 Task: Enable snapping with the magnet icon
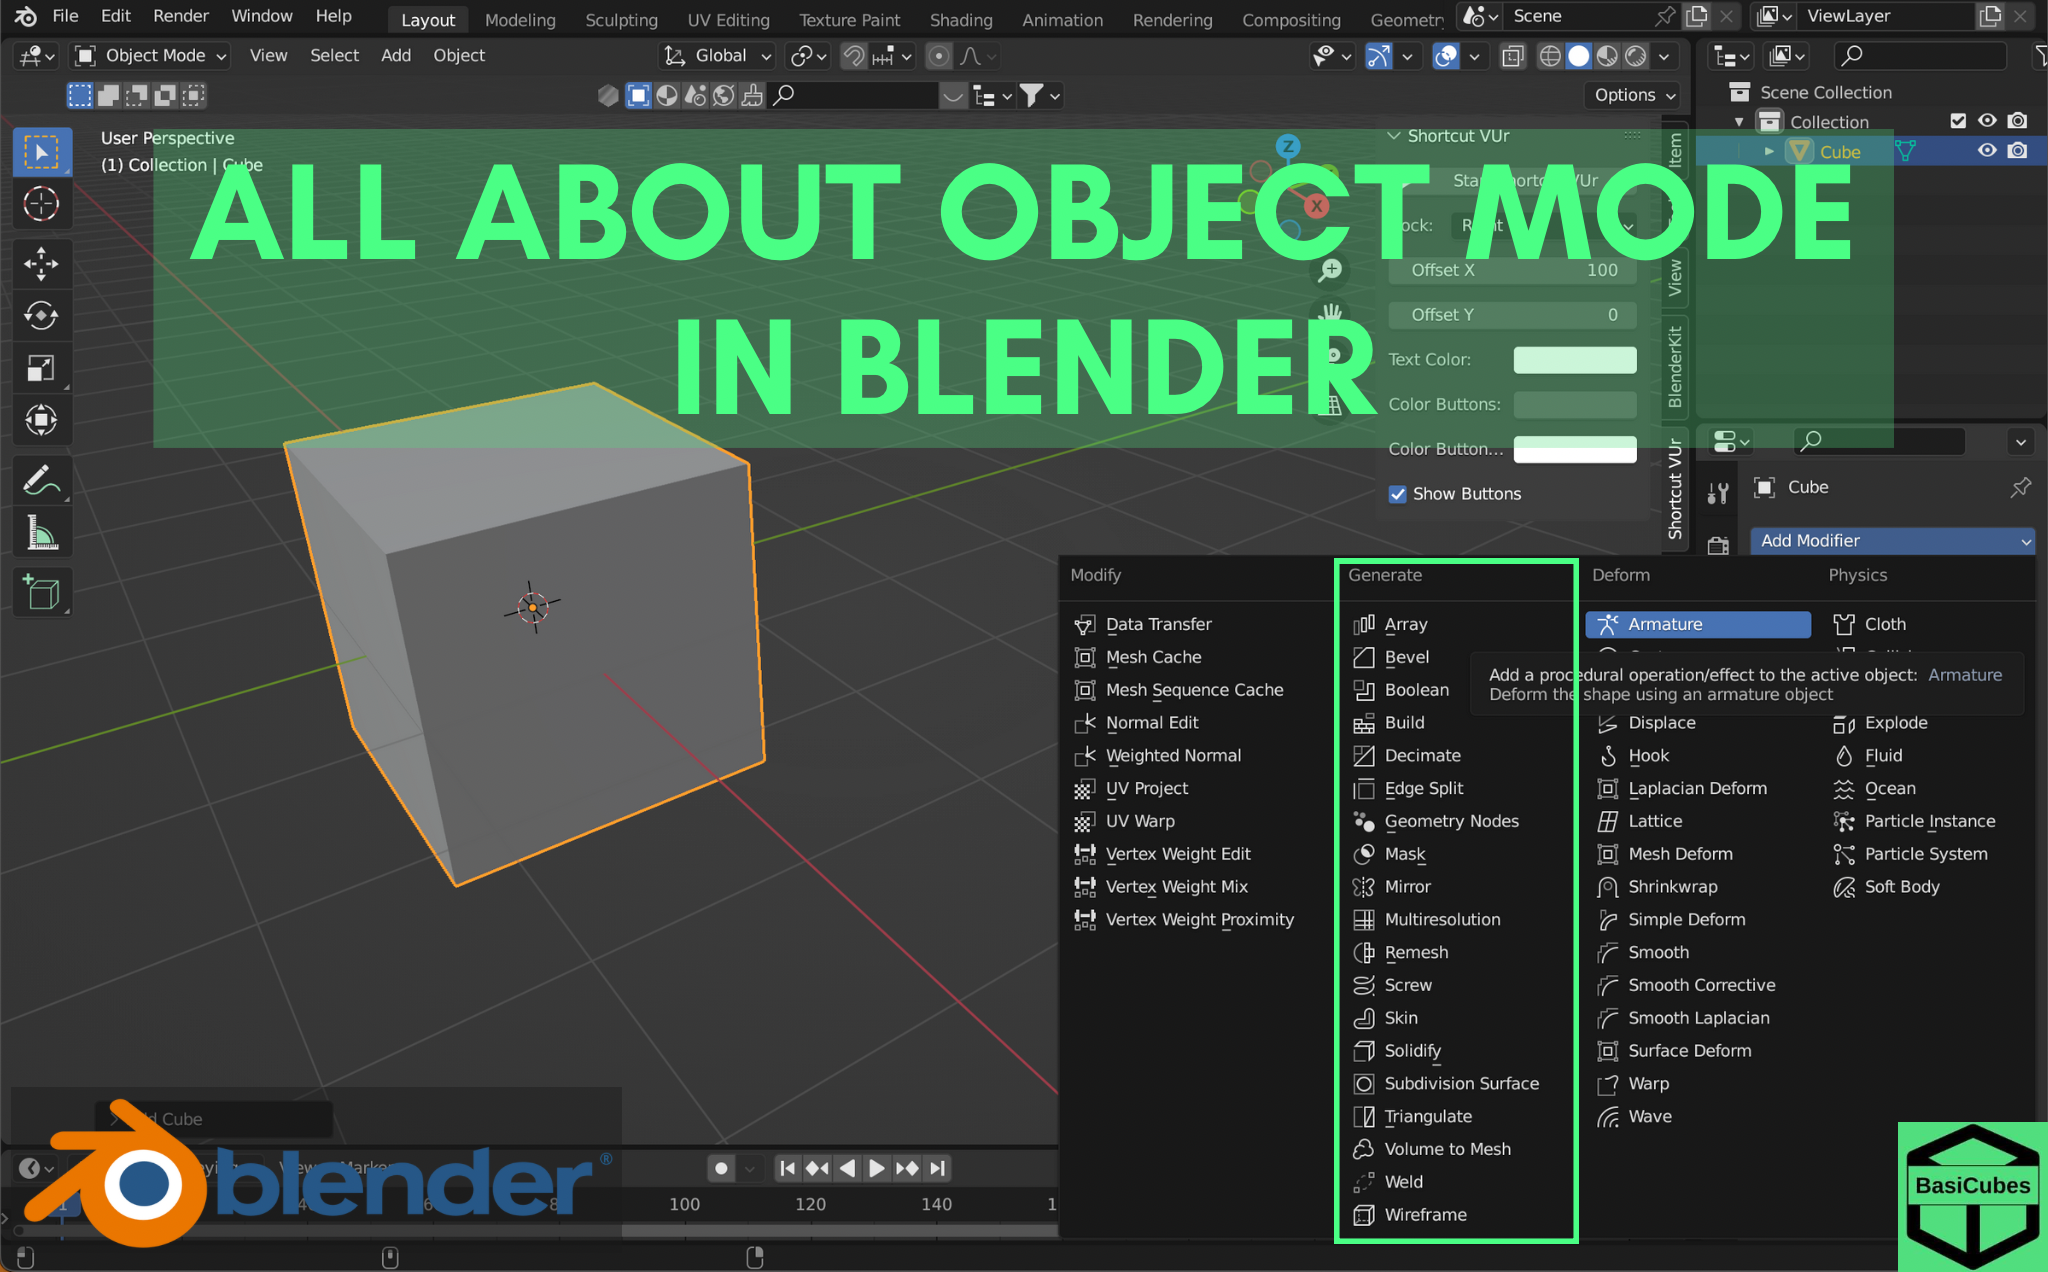tap(853, 56)
